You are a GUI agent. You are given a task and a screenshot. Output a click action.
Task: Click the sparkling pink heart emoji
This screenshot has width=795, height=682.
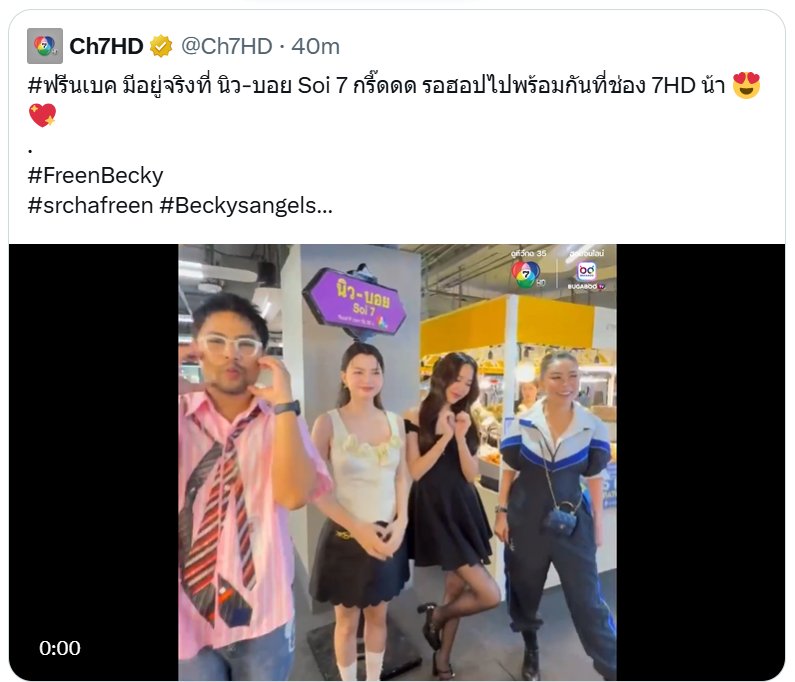[43, 115]
